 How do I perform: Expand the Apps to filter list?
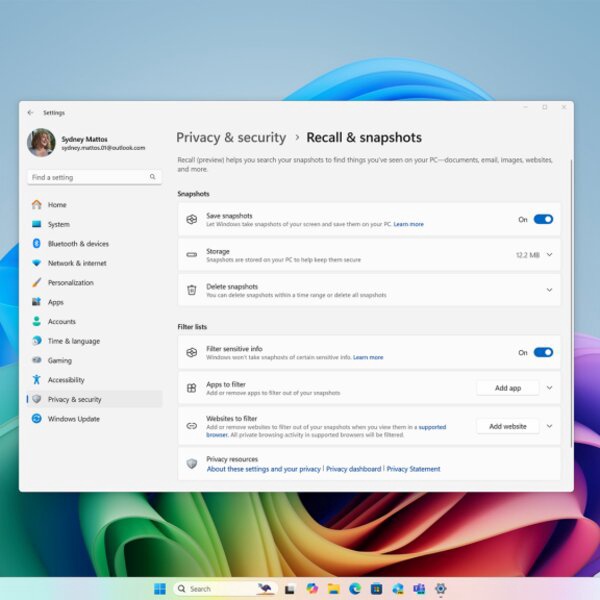pos(549,388)
